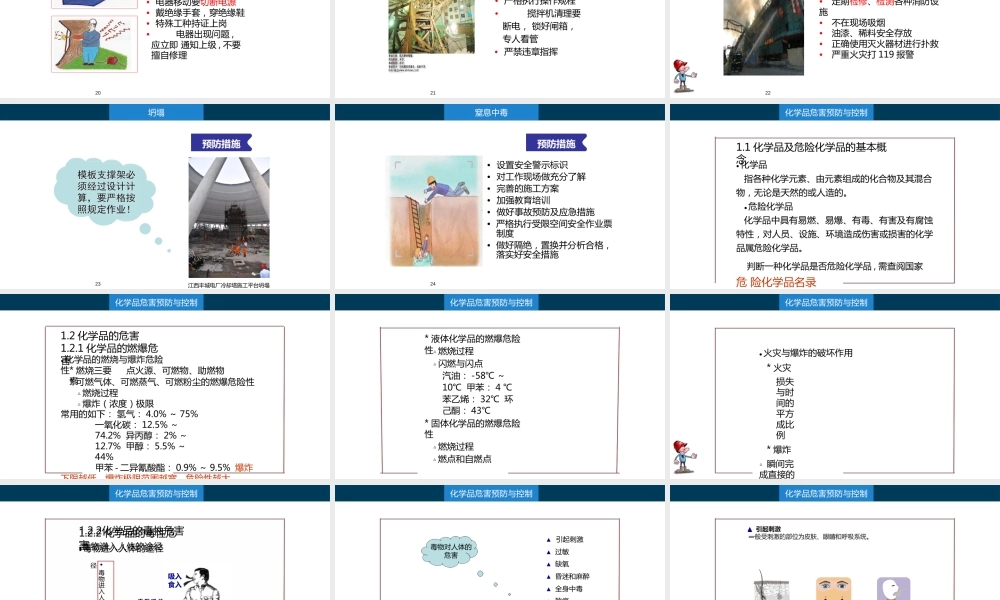Open the slide about 1.1 化学品及危险化学品的基本概念
Image resolution: width=1000 pixels, height=600 pixels.
coord(835,196)
